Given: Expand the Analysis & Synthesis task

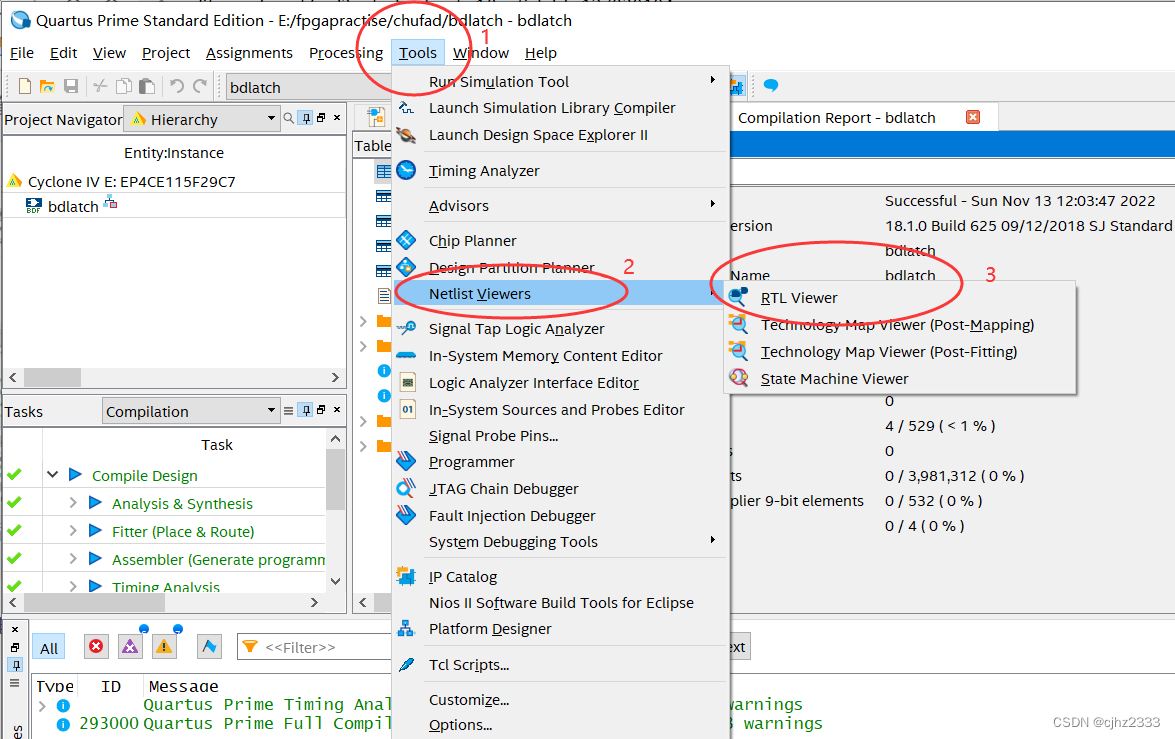Looking at the screenshot, I should pos(73,502).
